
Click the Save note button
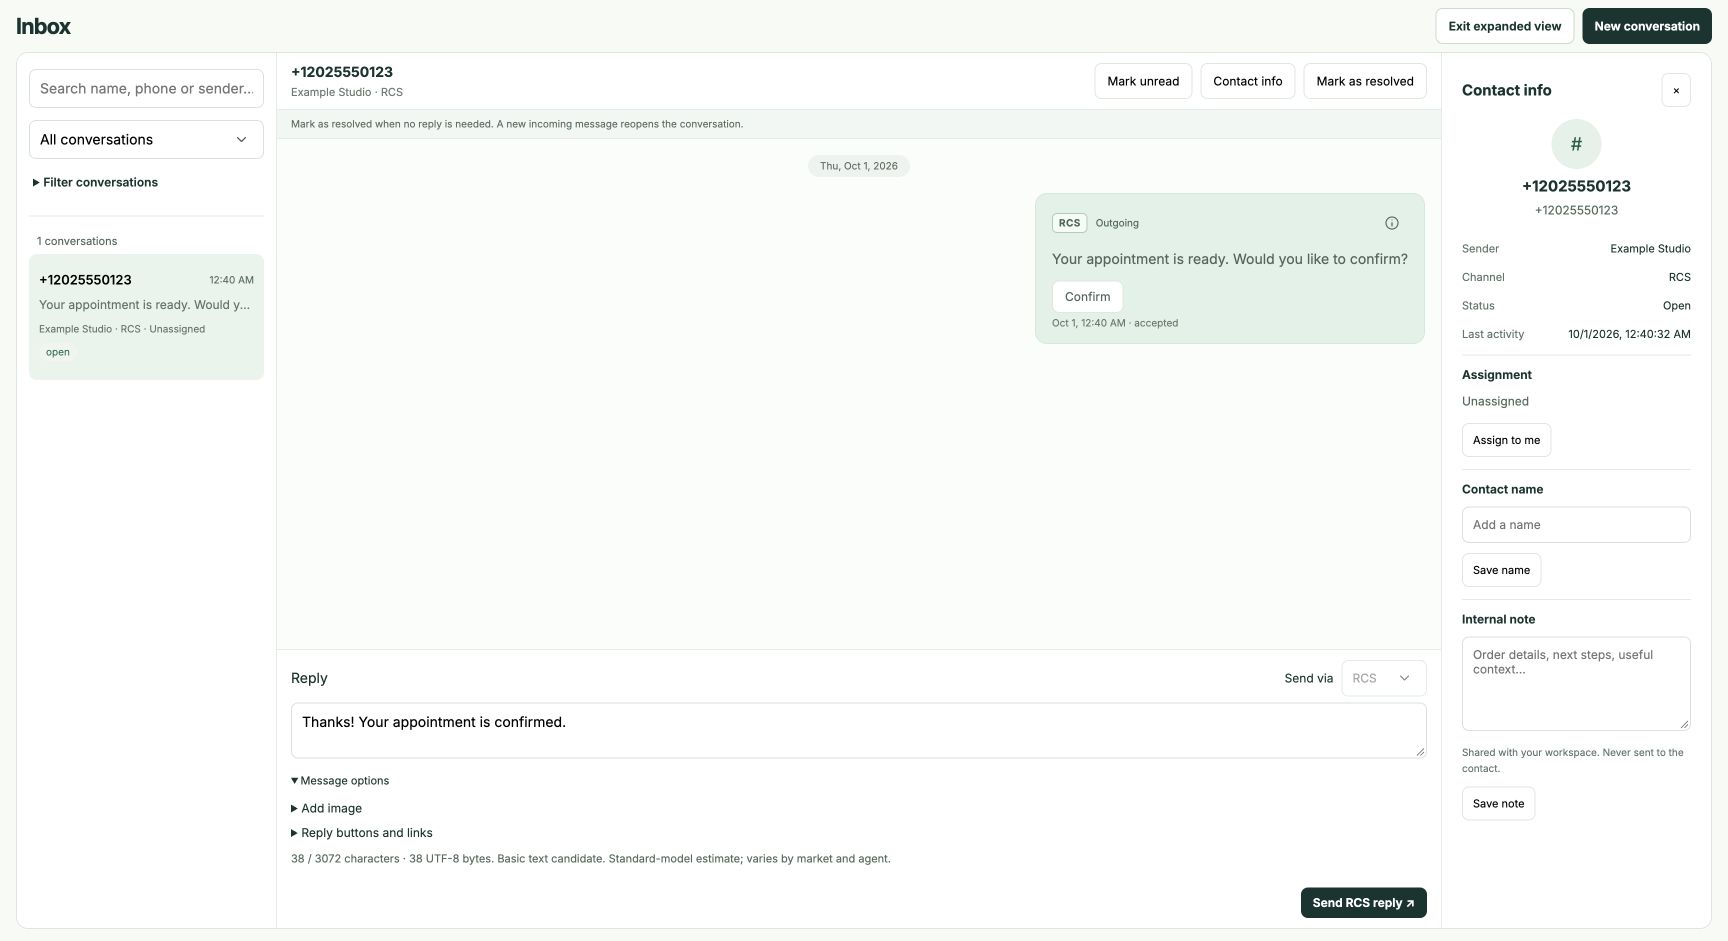1498,804
